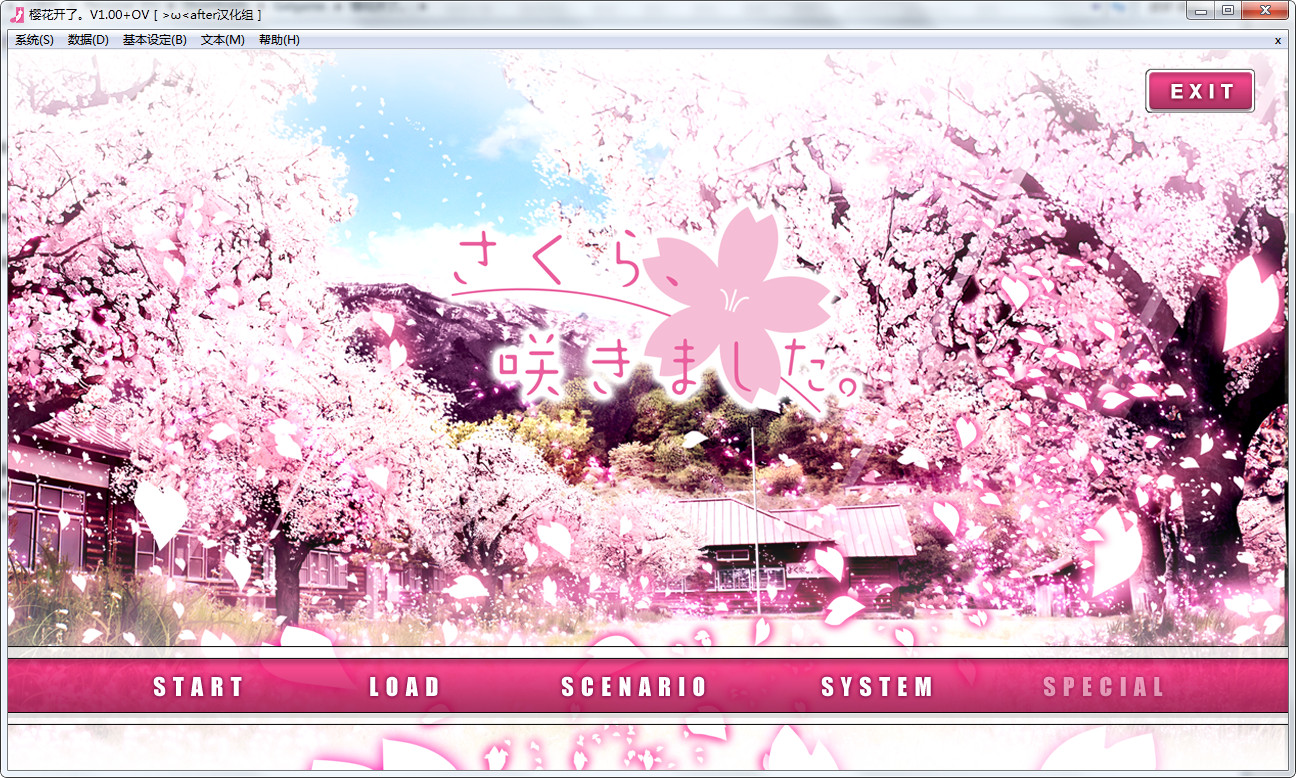
Task: Maximize the game window
Action: point(1228,11)
